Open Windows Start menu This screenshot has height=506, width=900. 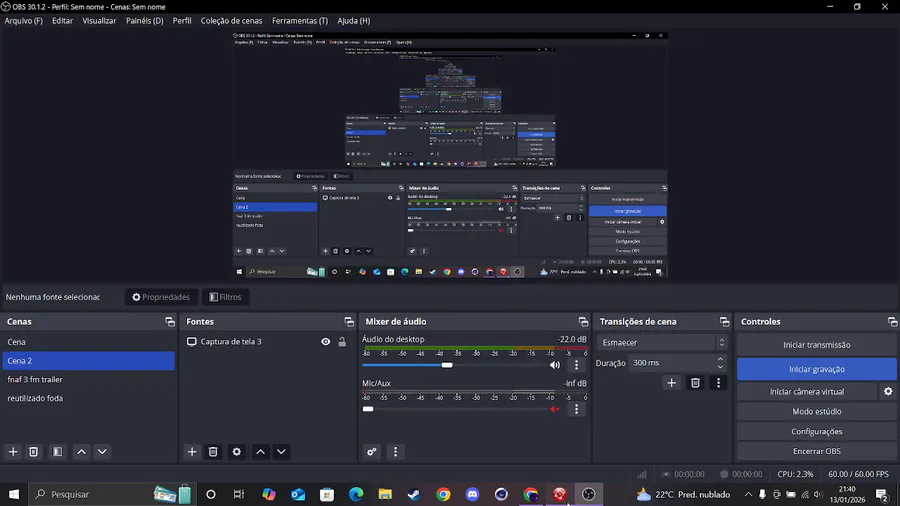point(14,494)
